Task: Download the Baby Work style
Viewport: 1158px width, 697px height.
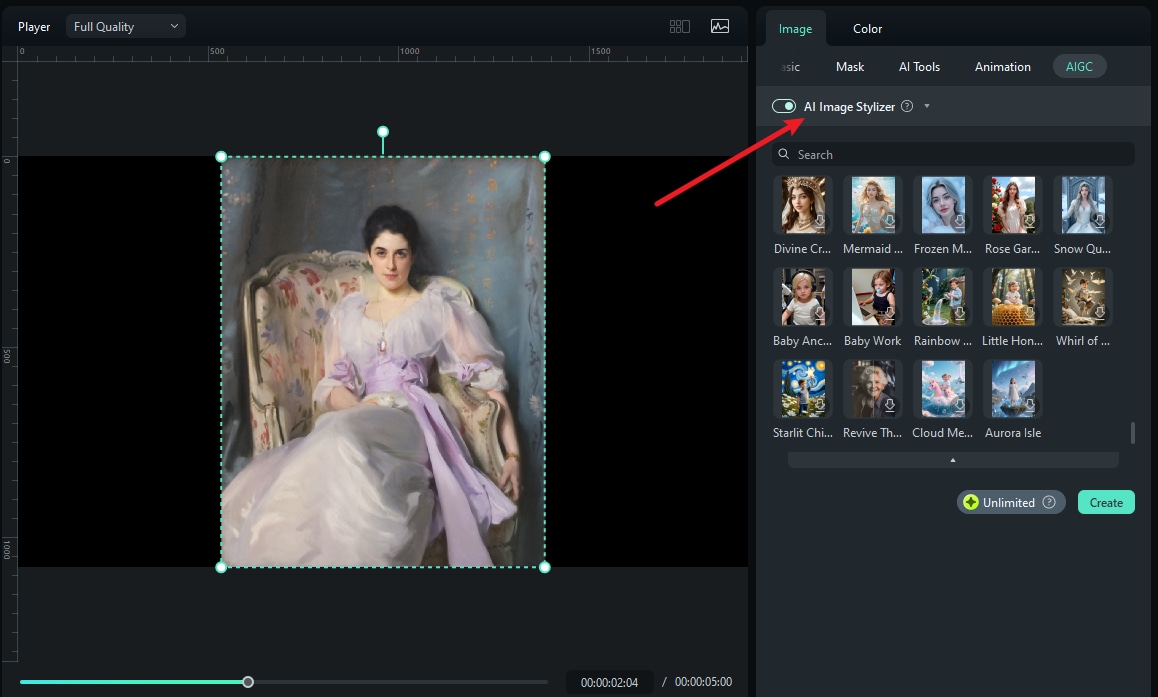Action: pyautogui.click(x=889, y=313)
